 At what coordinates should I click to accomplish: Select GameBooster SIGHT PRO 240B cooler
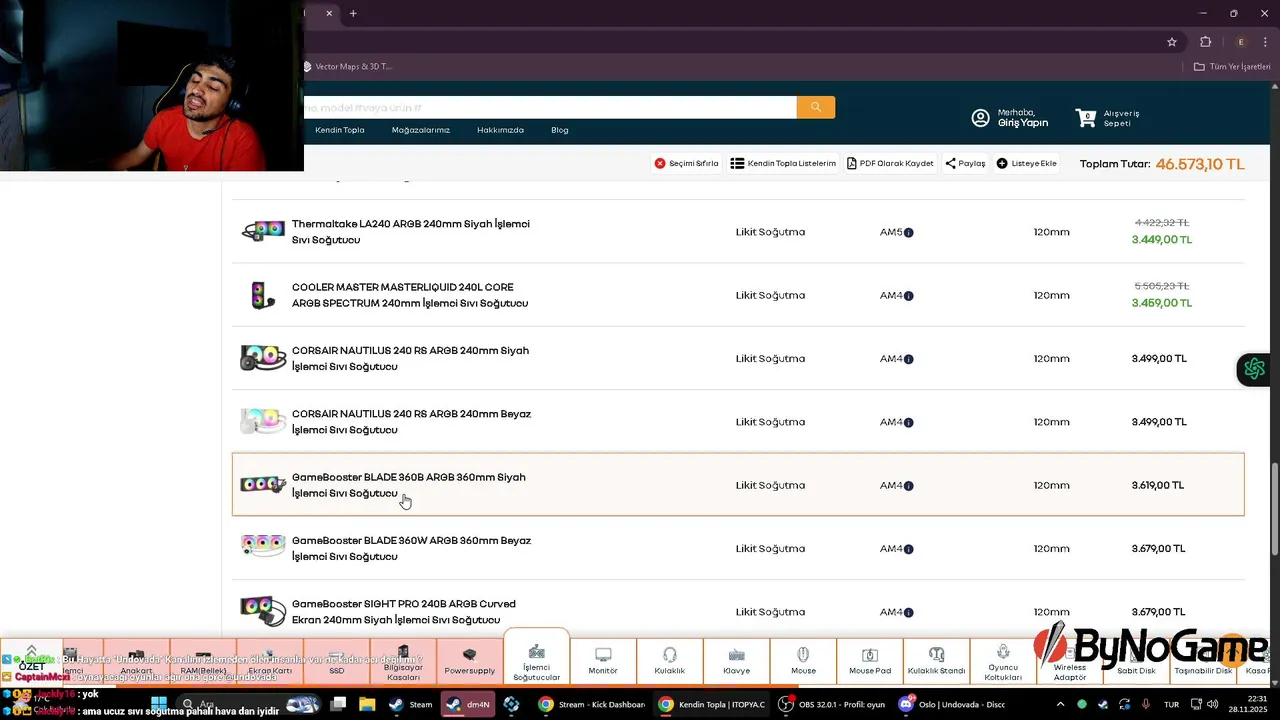(404, 611)
